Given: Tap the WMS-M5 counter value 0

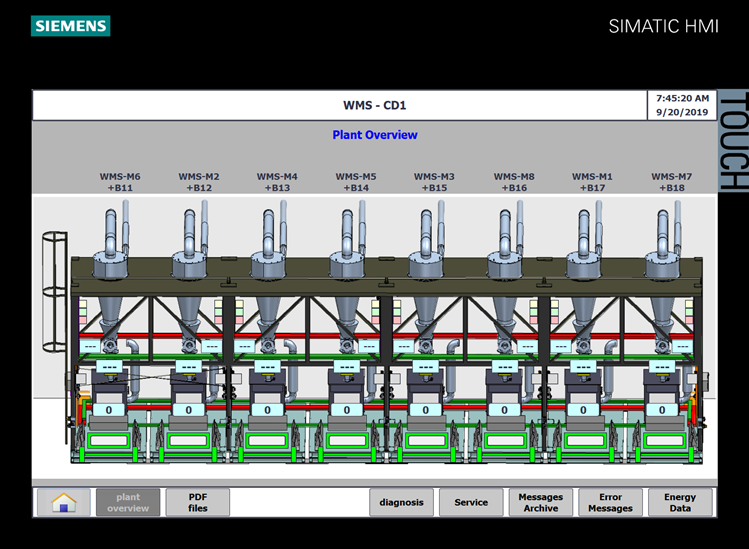Looking at the screenshot, I should pos(347,410).
